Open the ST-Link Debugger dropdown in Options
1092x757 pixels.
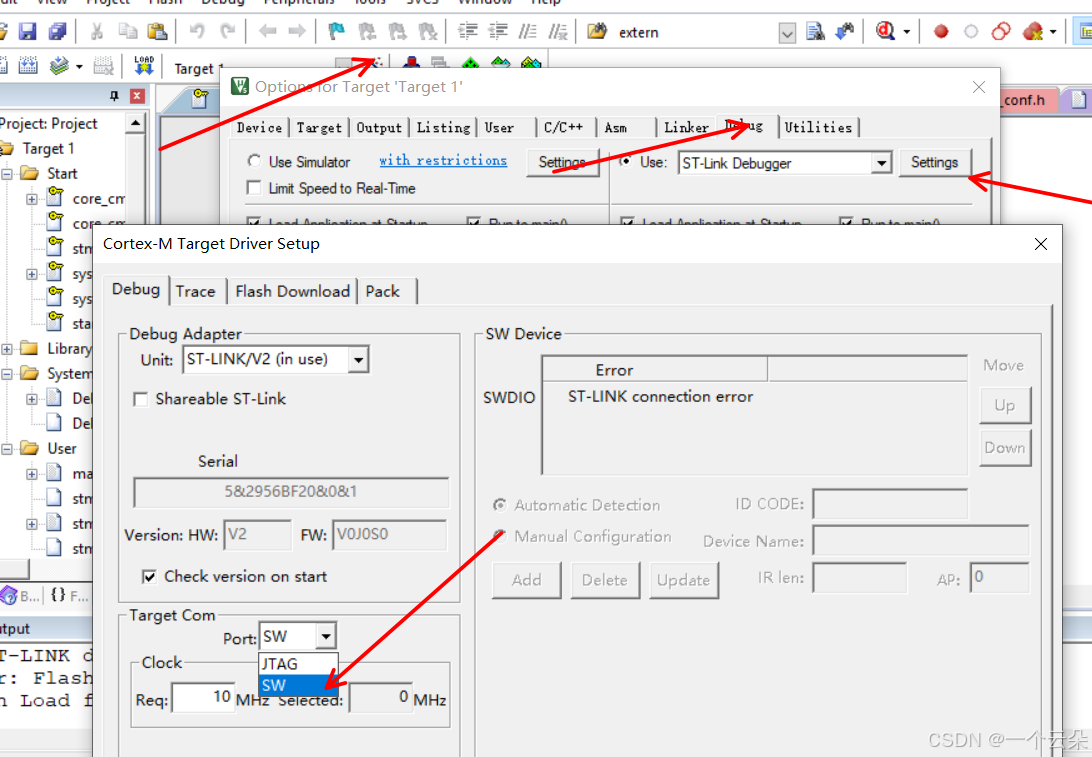pos(881,163)
